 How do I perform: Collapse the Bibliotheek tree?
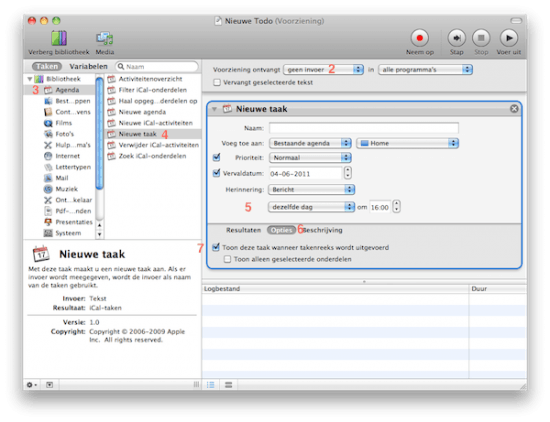[30, 79]
